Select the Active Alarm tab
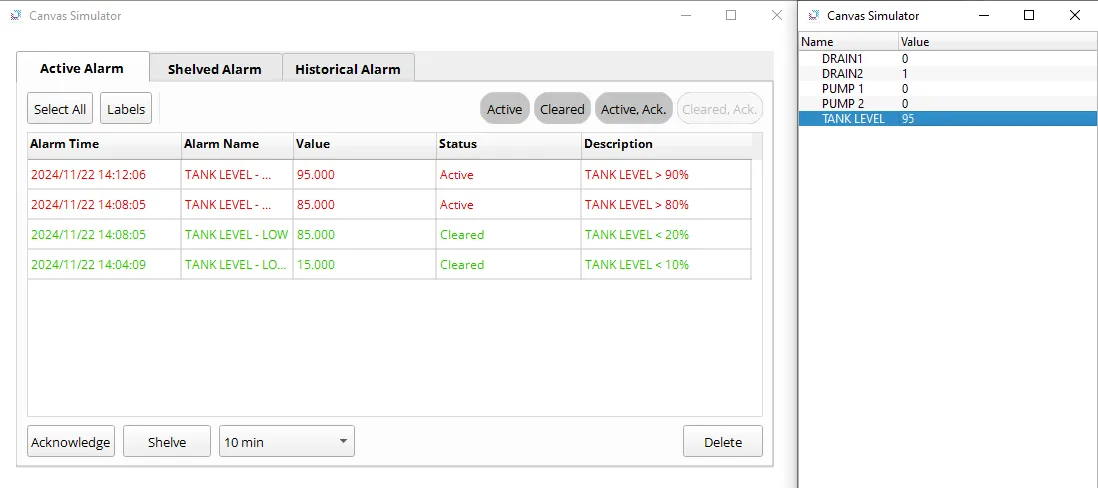This screenshot has width=1098, height=488. 82,68
